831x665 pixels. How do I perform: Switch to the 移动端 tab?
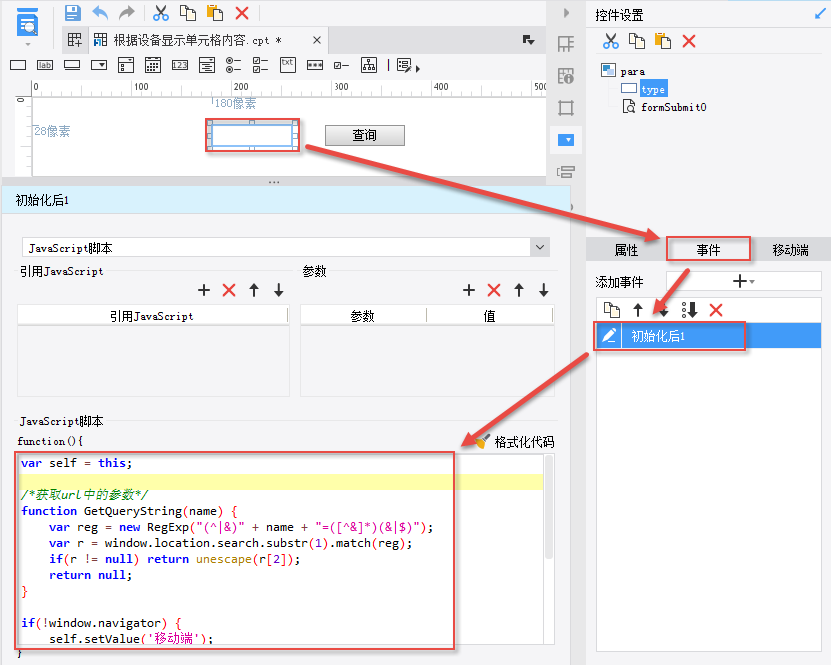[x=790, y=250]
